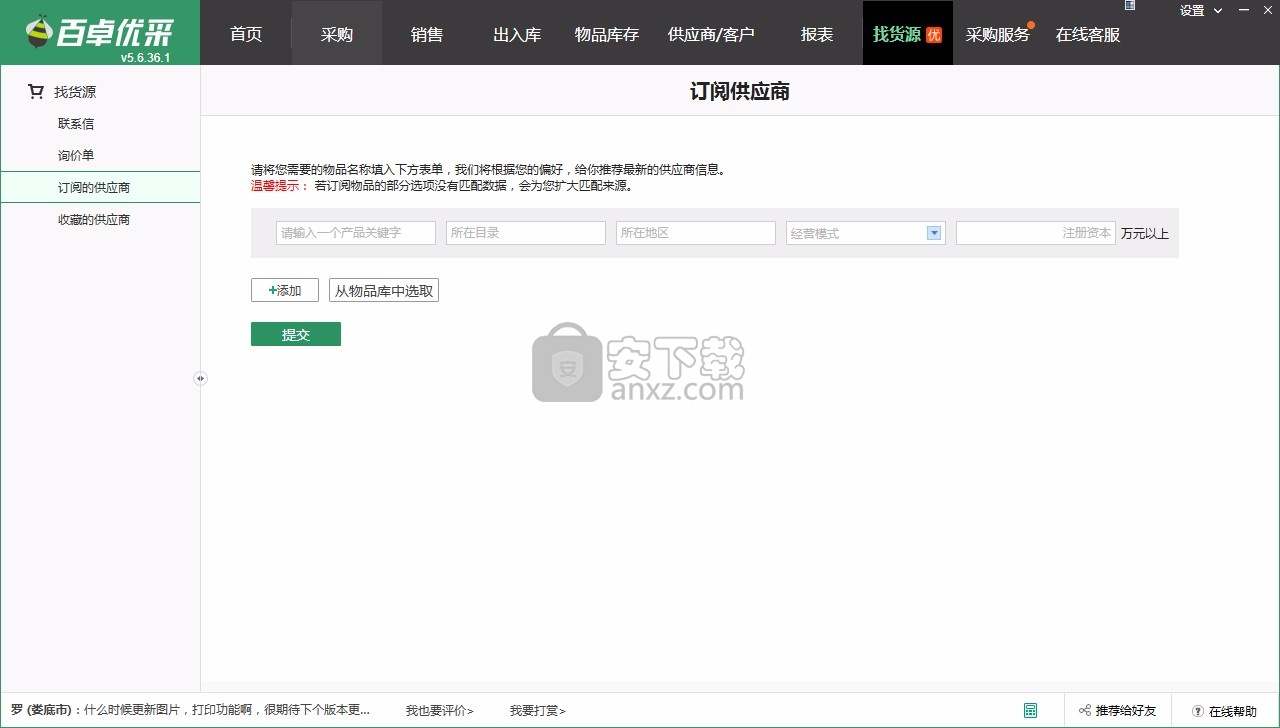This screenshot has height=728, width=1280.
Task: Click the question-mark icon beside 在线帮助
Action: tap(1198, 711)
